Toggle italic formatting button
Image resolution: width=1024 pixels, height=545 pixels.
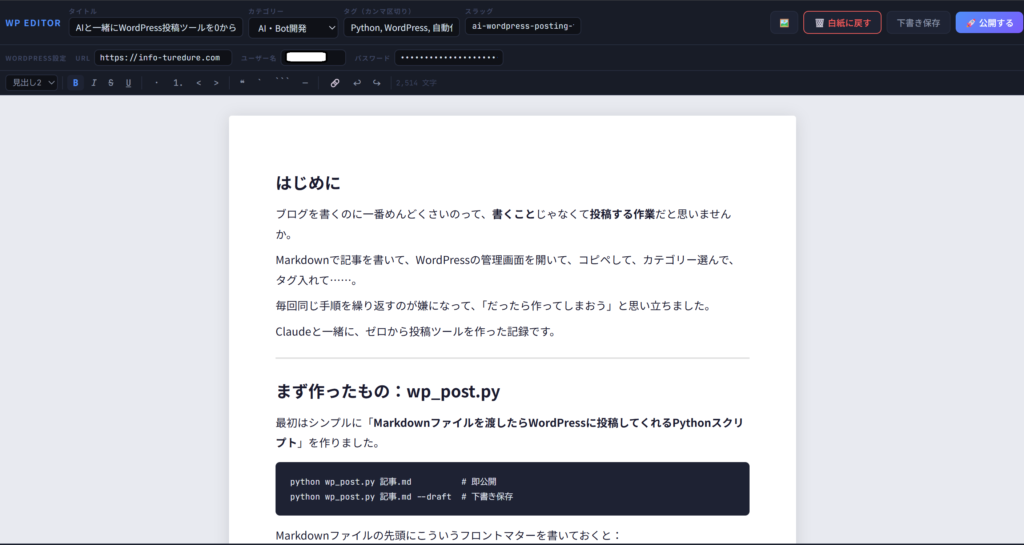point(93,83)
